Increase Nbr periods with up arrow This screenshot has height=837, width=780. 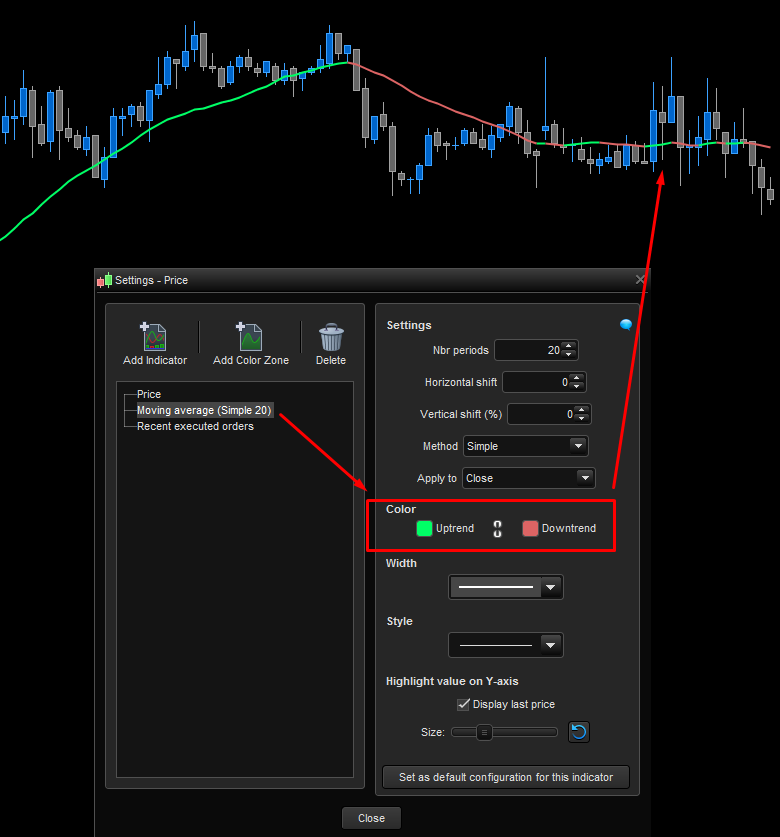pos(569,346)
